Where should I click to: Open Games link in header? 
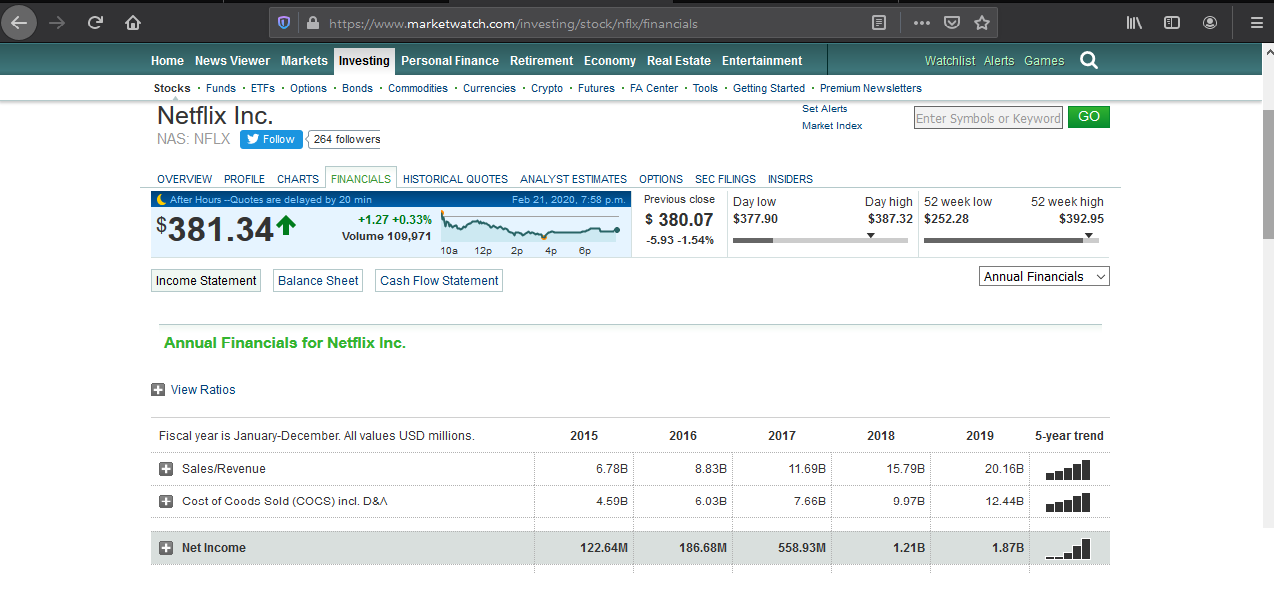click(x=1044, y=61)
